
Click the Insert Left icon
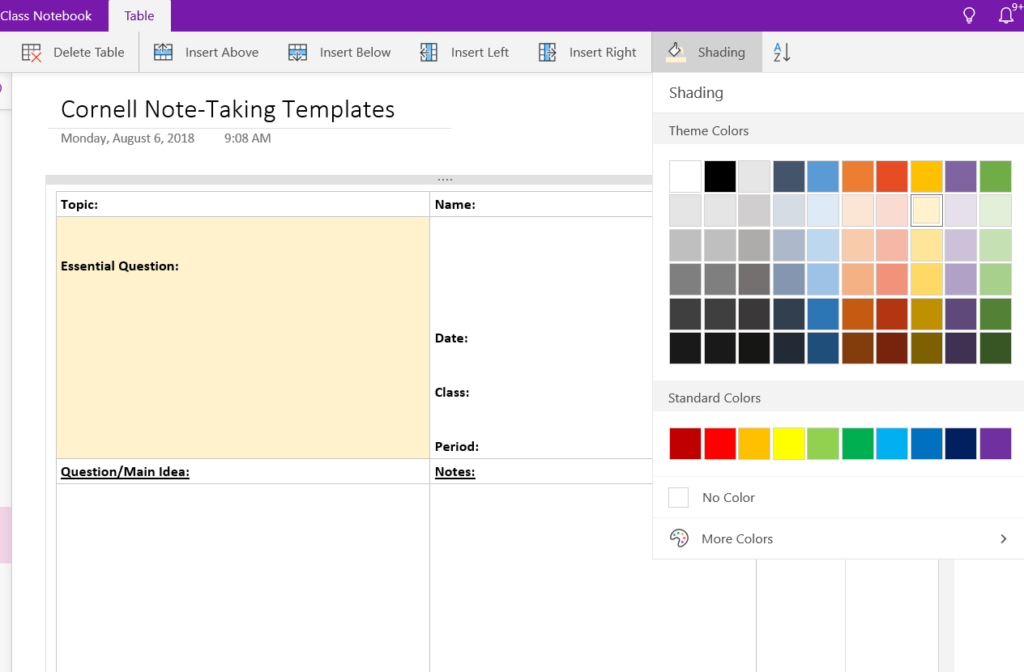point(429,52)
